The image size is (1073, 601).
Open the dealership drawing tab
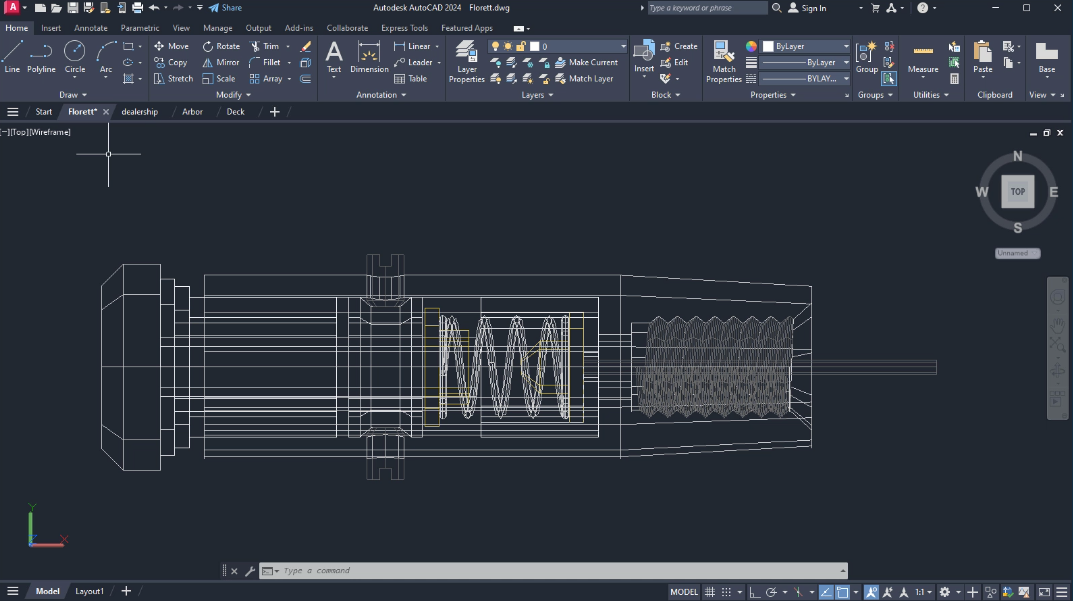click(x=140, y=112)
